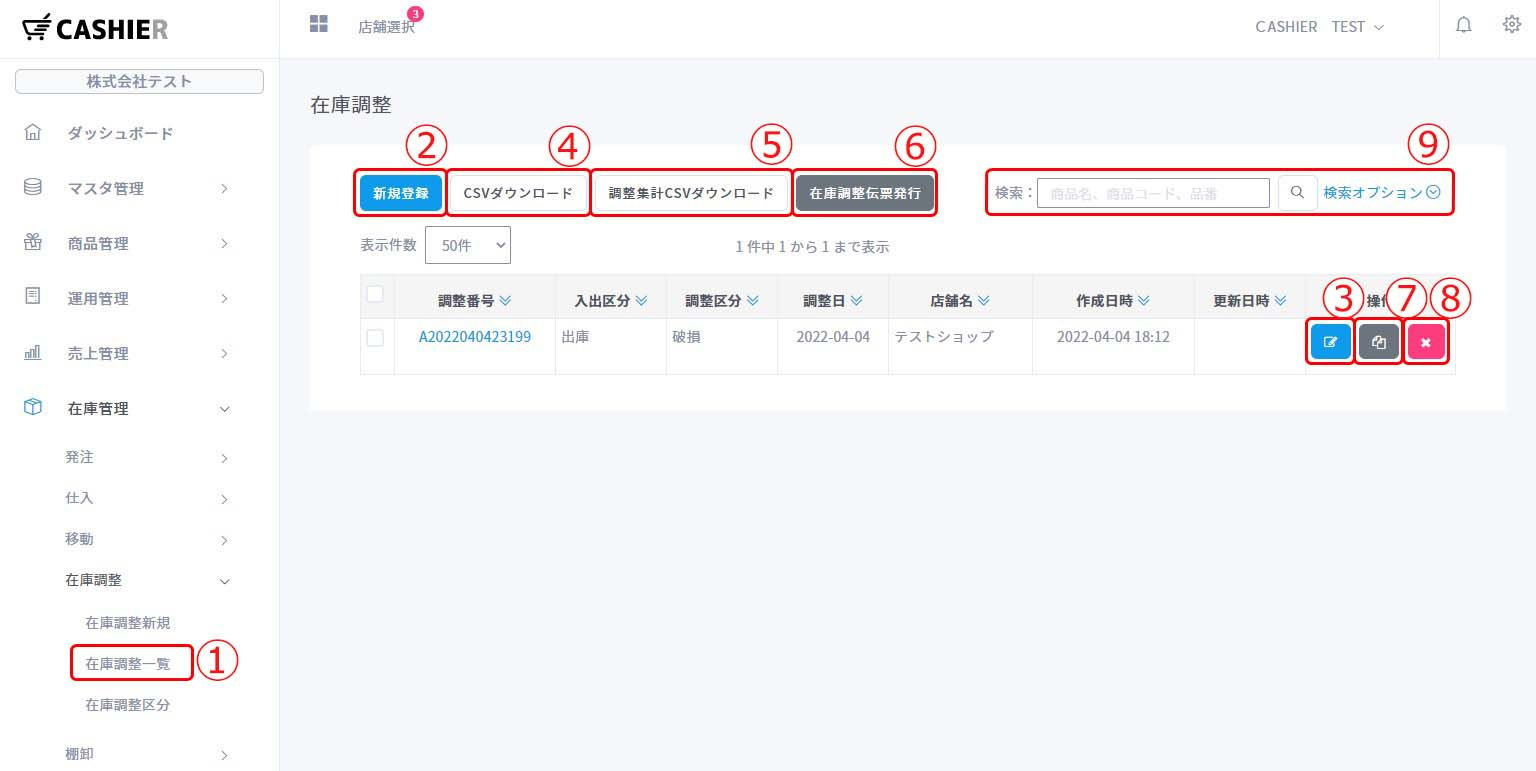
Task: Collapse the 在庫管理 menu chevron
Action: click(x=224, y=408)
